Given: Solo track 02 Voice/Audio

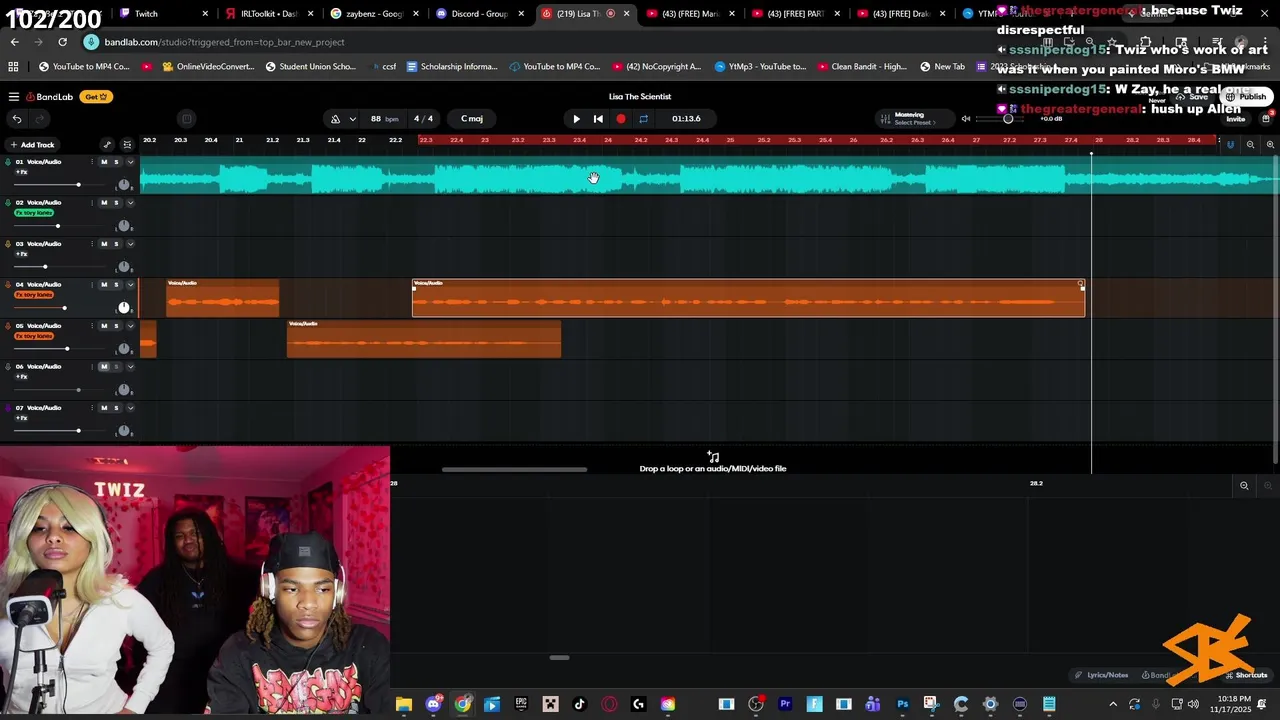Looking at the screenshot, I should (116, 203).
